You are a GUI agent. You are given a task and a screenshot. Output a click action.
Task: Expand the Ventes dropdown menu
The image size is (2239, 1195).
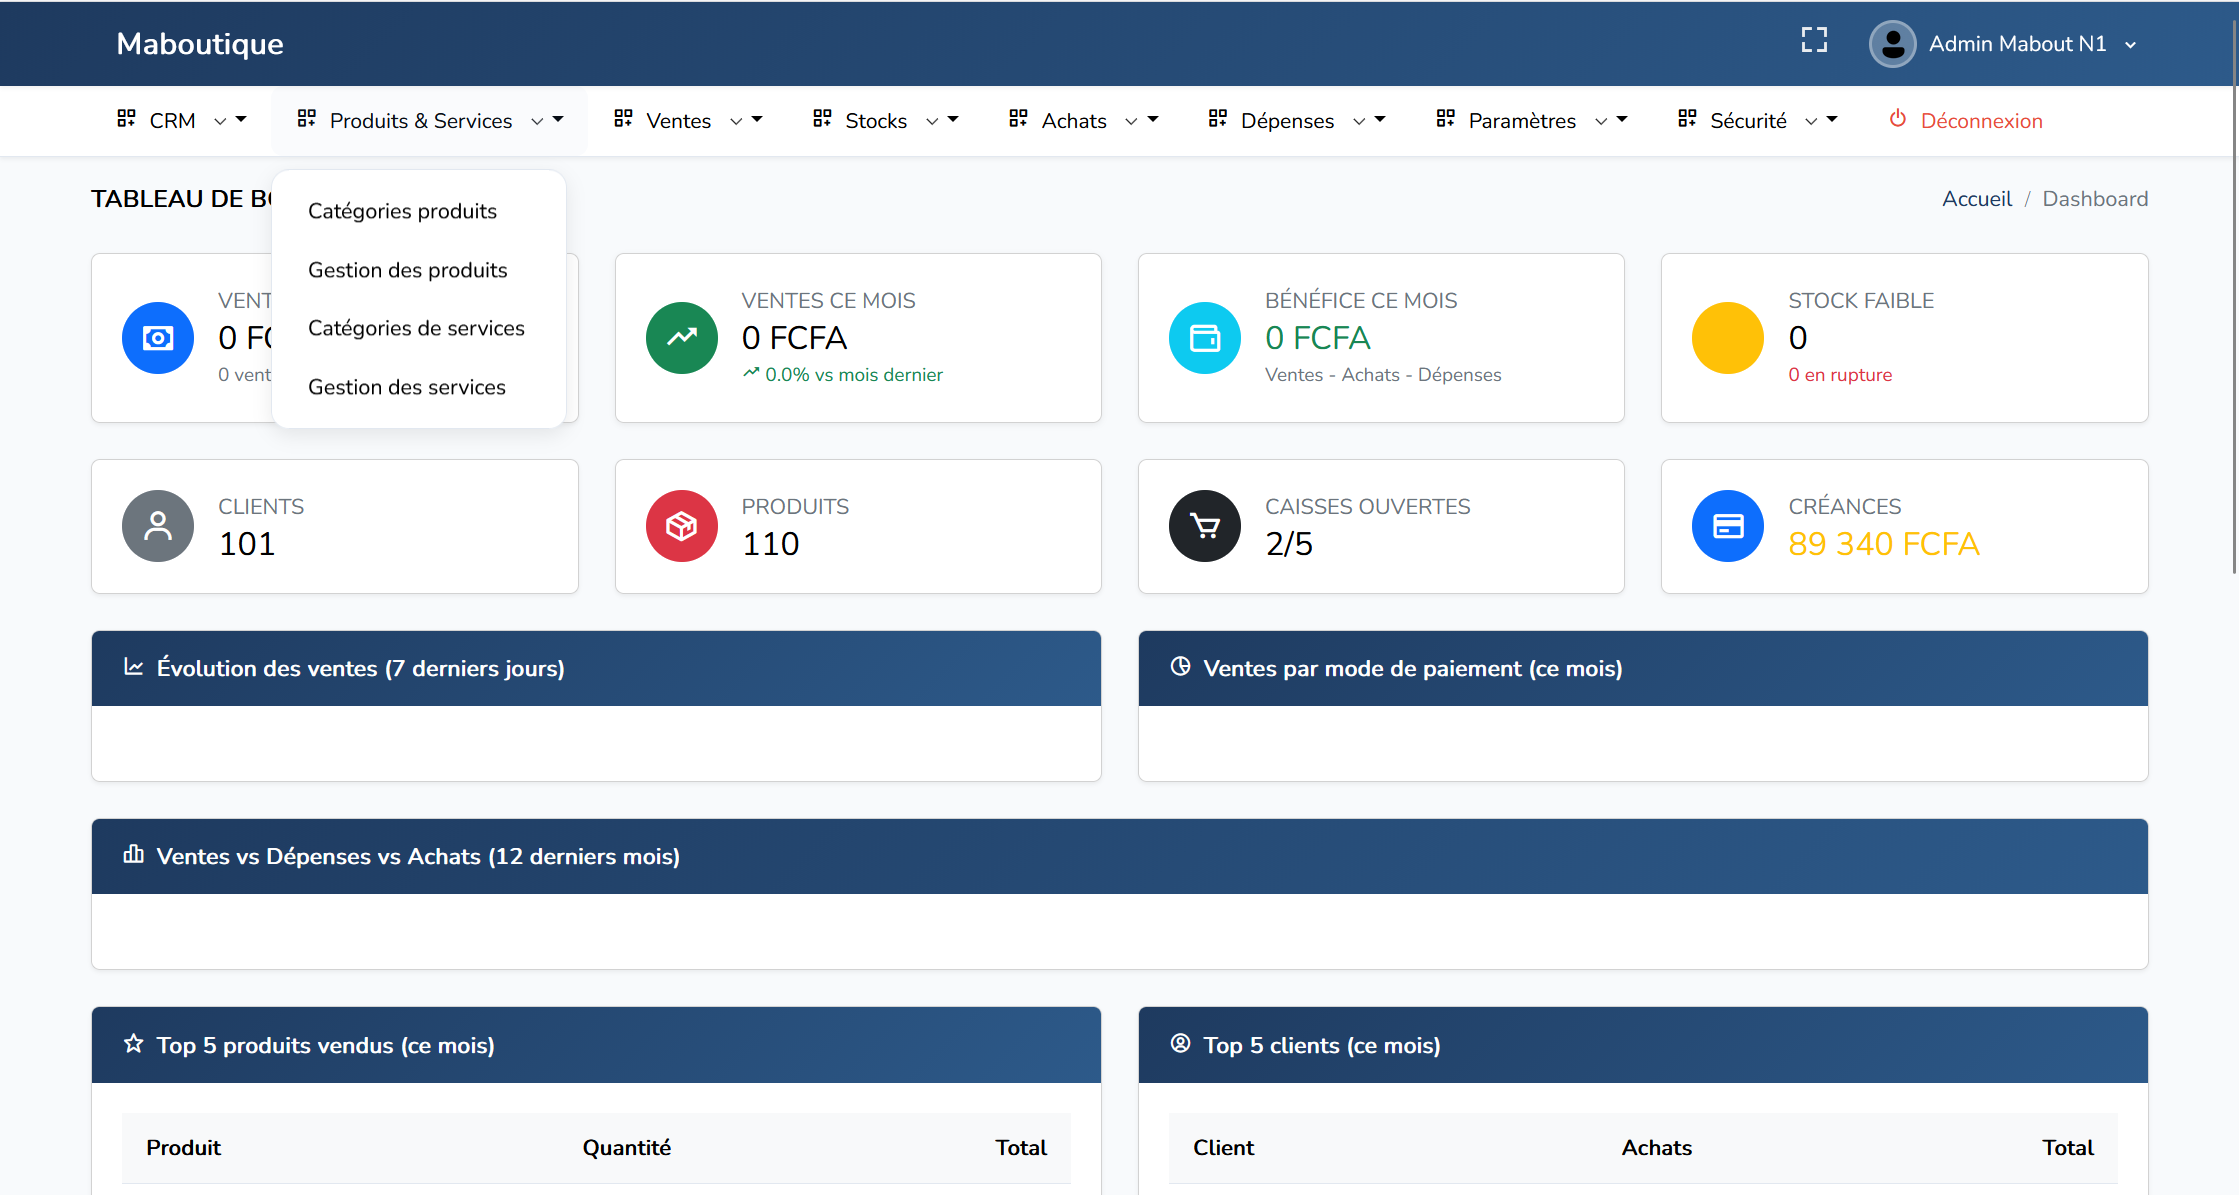click(x=688, y=120)
